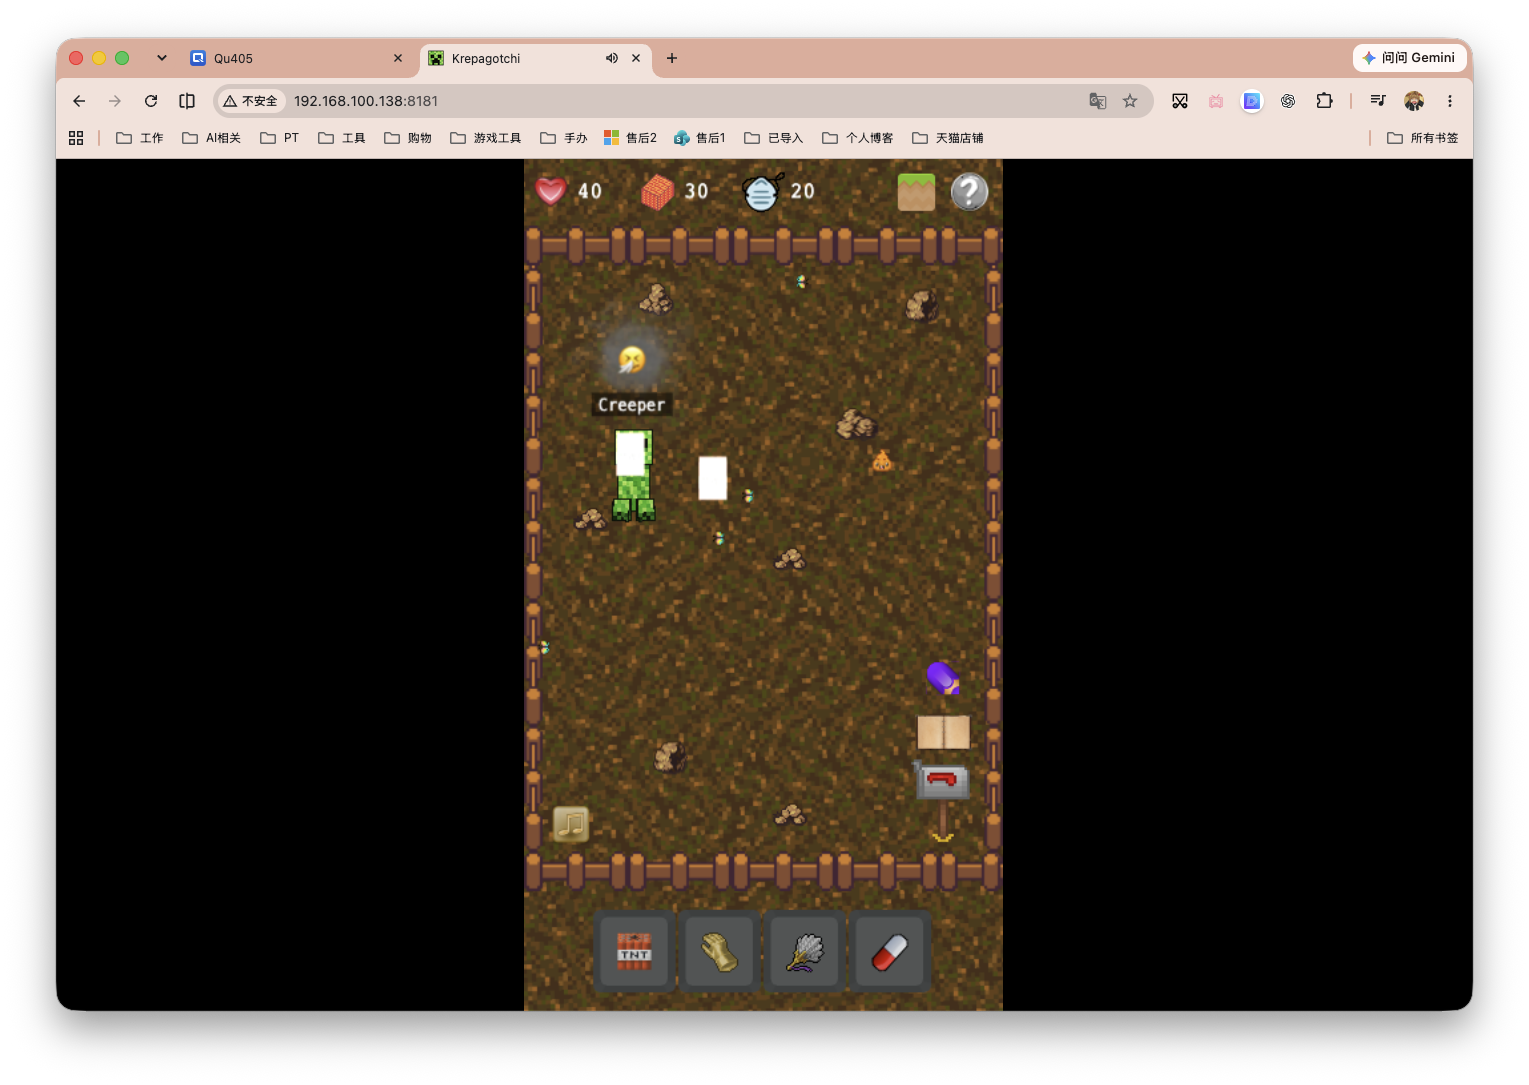This screenshot has height=1085, width=1529.
Task: Select the red and white pill medicine
Action: tap(890, 952)
